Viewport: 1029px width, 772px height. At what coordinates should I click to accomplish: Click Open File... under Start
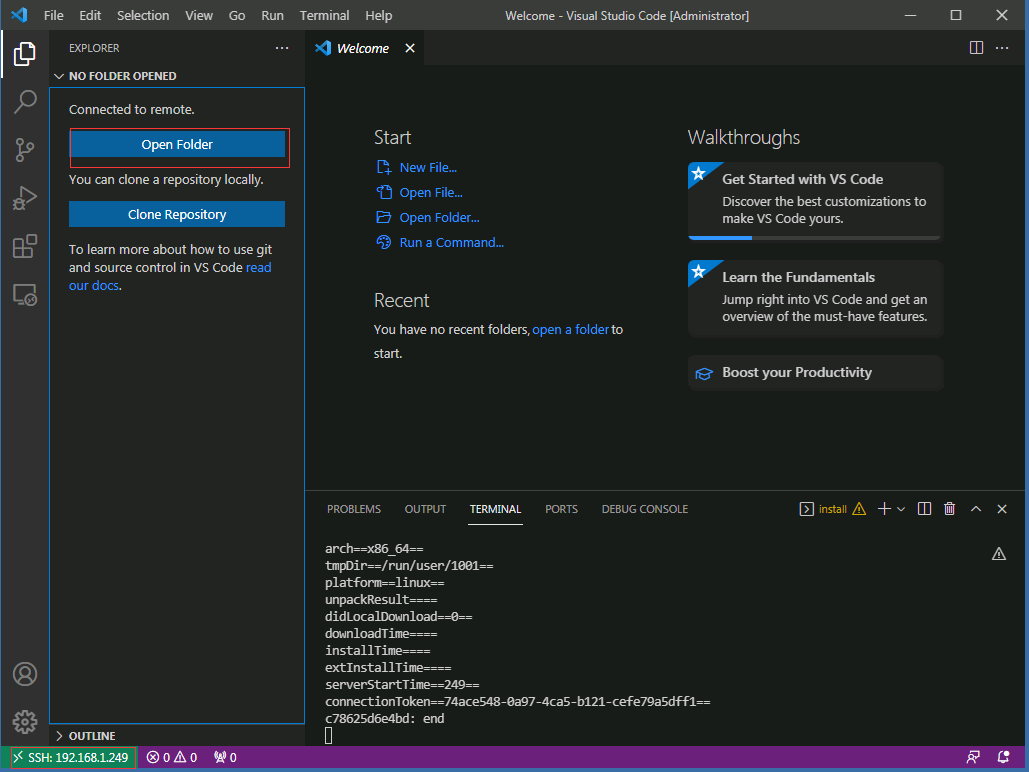[430, 192]
